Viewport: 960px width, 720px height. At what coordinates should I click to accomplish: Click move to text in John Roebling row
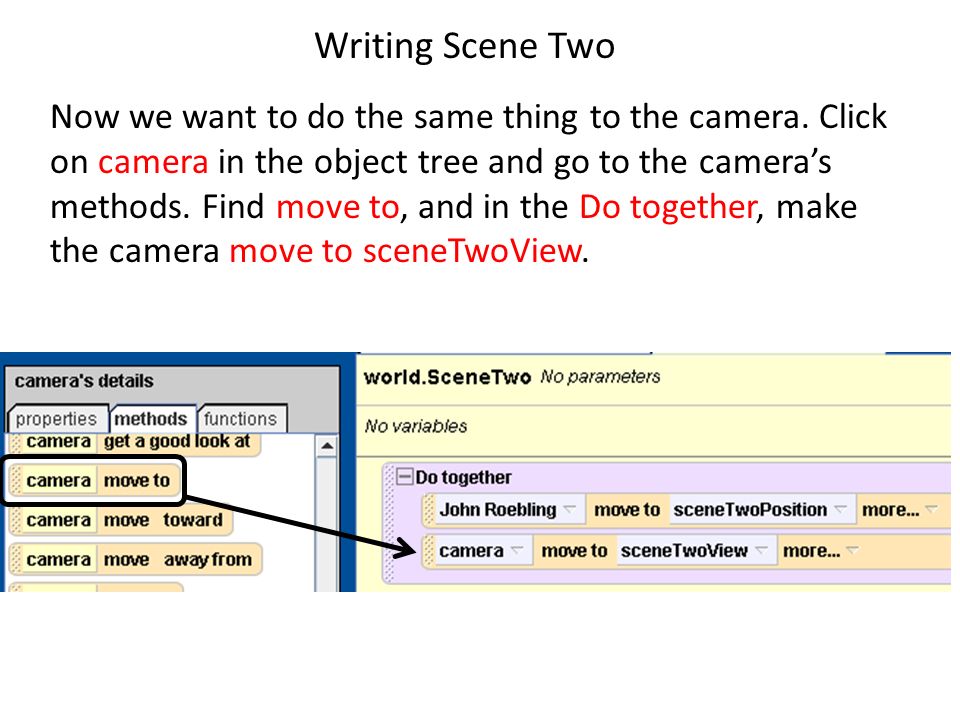[x=627, y=509]
